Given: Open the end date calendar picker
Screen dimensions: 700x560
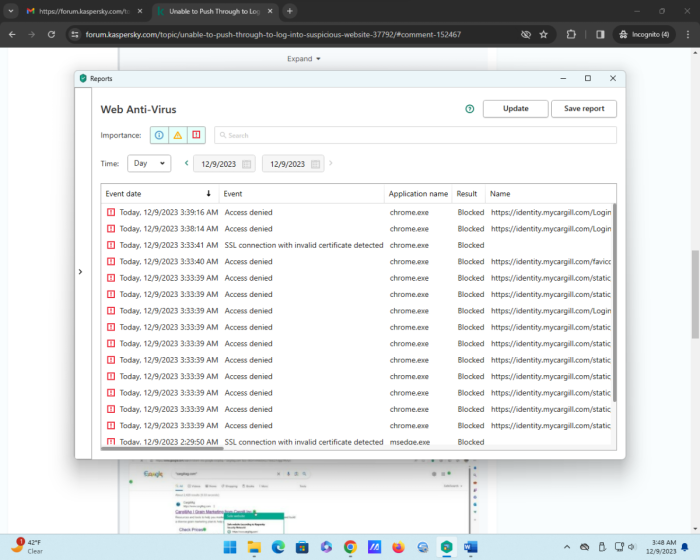Looking at the screenshot, I should click(315, 164).
